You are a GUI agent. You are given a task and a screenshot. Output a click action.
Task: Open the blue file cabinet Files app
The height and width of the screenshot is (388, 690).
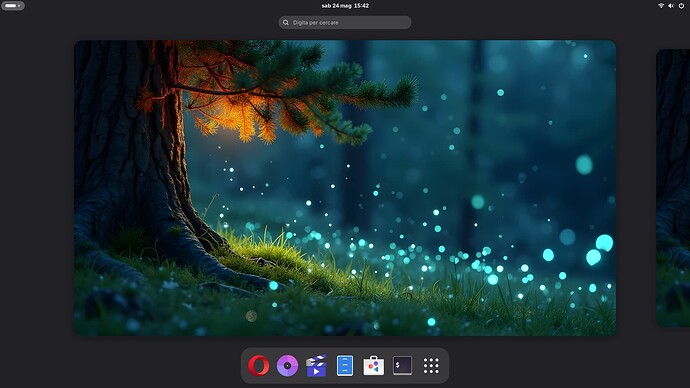pyautogui.click(x=345, y=366)
